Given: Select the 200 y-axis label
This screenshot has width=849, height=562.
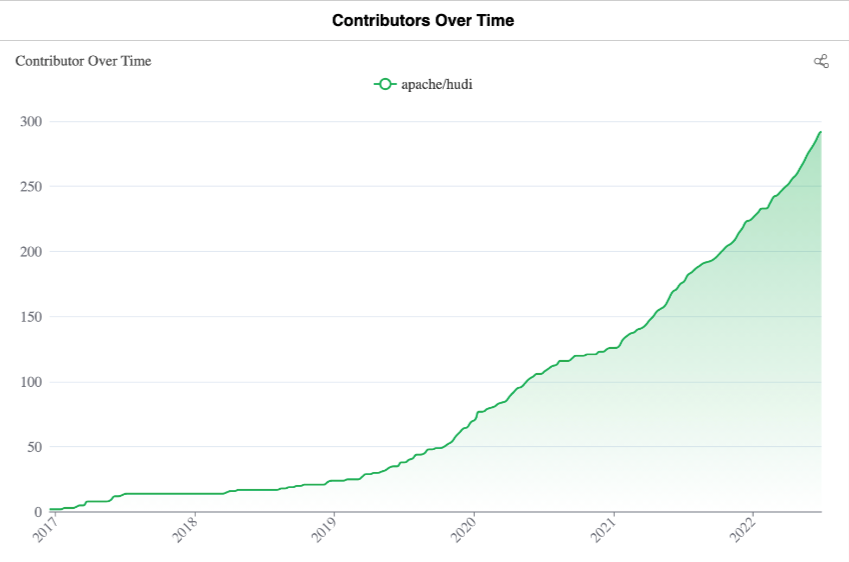Looking at the screenshot, I should [x=31, y=252].
